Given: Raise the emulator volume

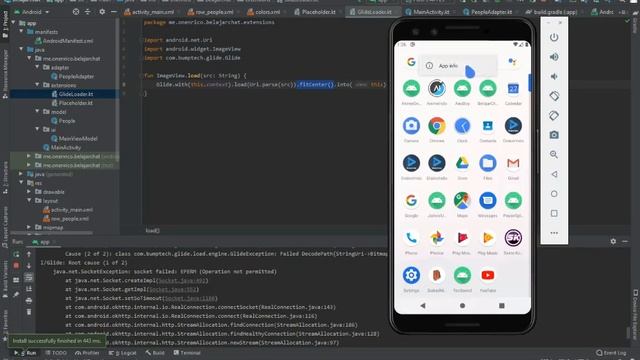Looking at the screenshot, I should 554,57.
